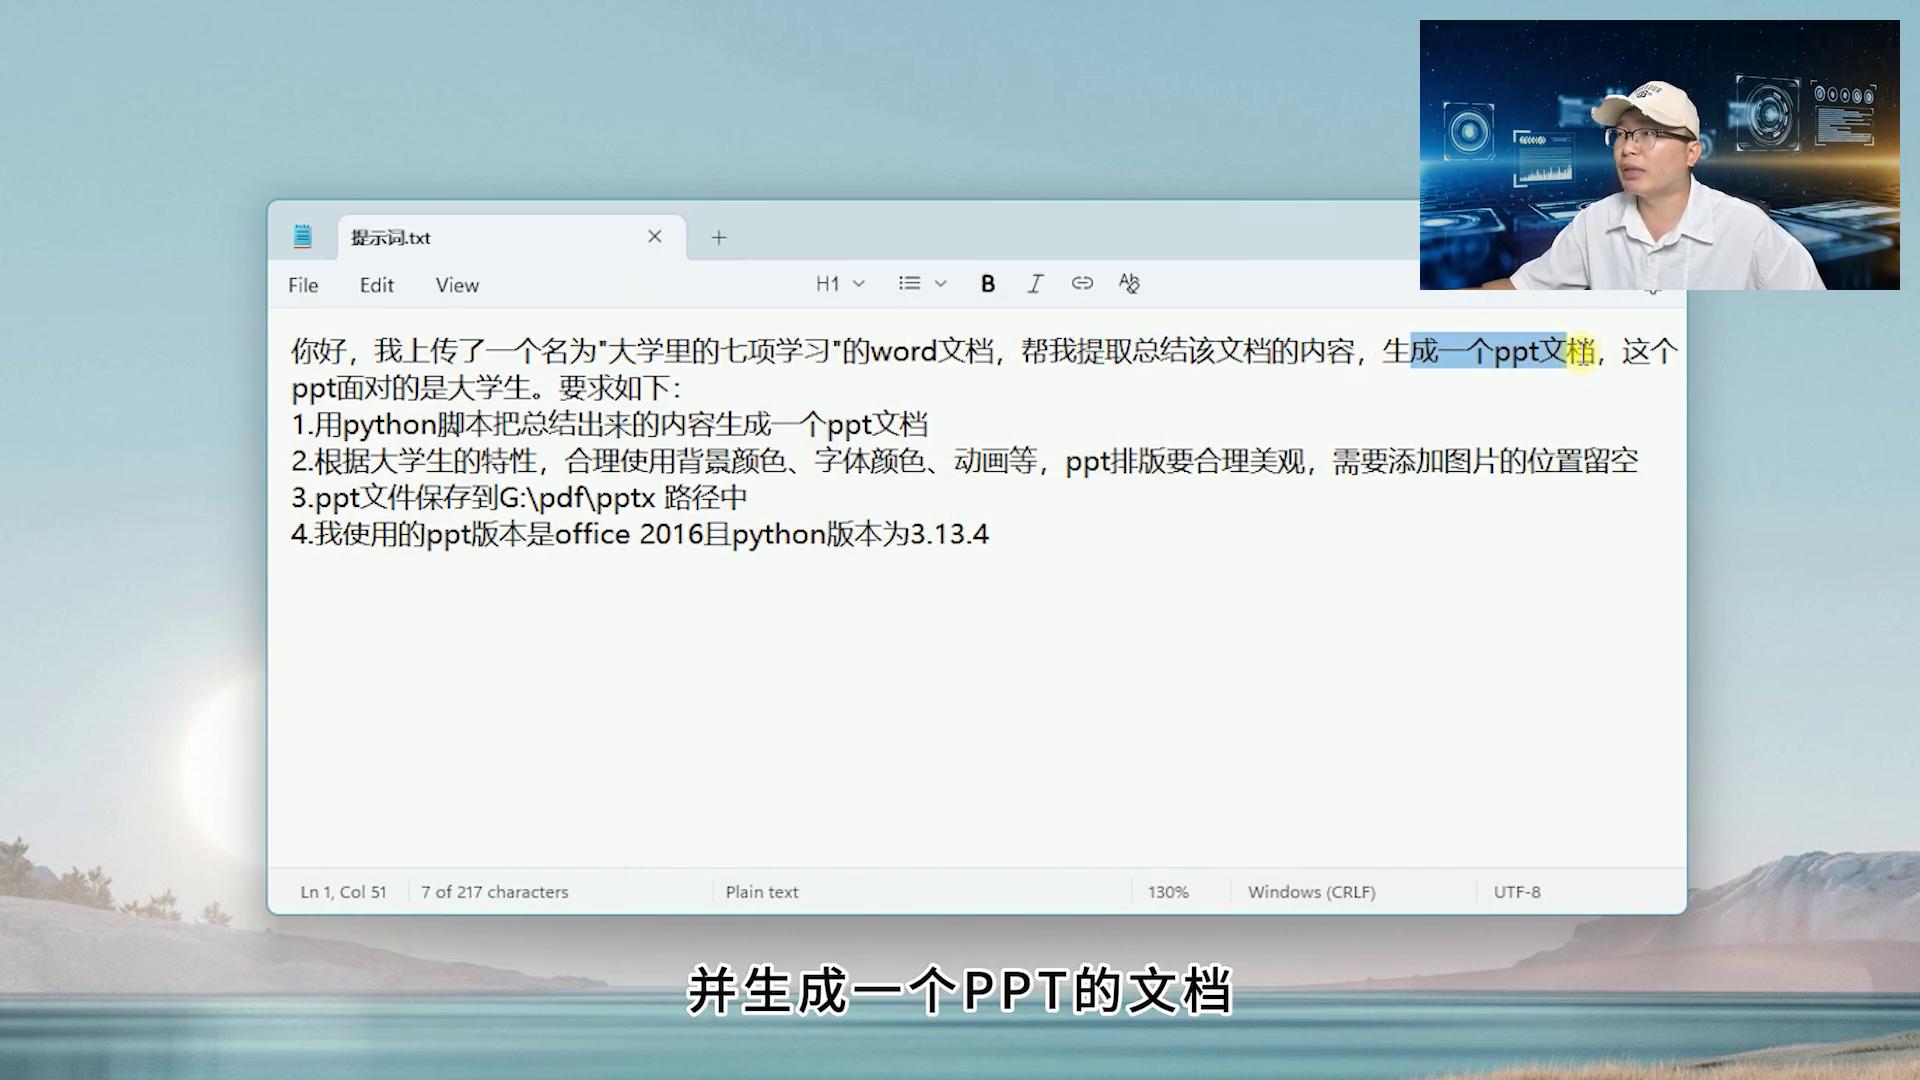1920x1080 pixels.
Task: Insert a hyperlink with the link icon
Action: click(1082, 283)
